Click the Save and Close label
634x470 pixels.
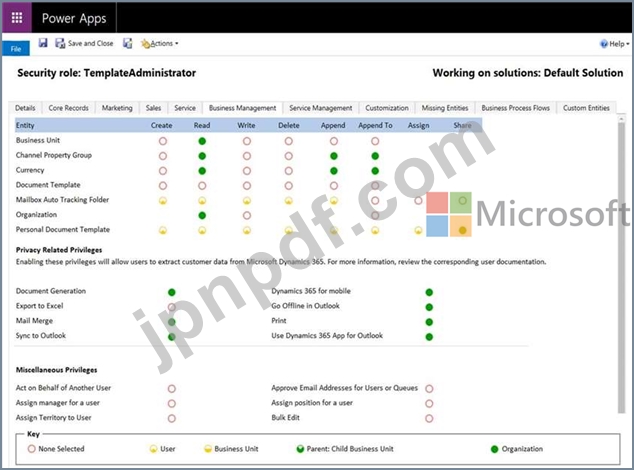coord(91,43)
